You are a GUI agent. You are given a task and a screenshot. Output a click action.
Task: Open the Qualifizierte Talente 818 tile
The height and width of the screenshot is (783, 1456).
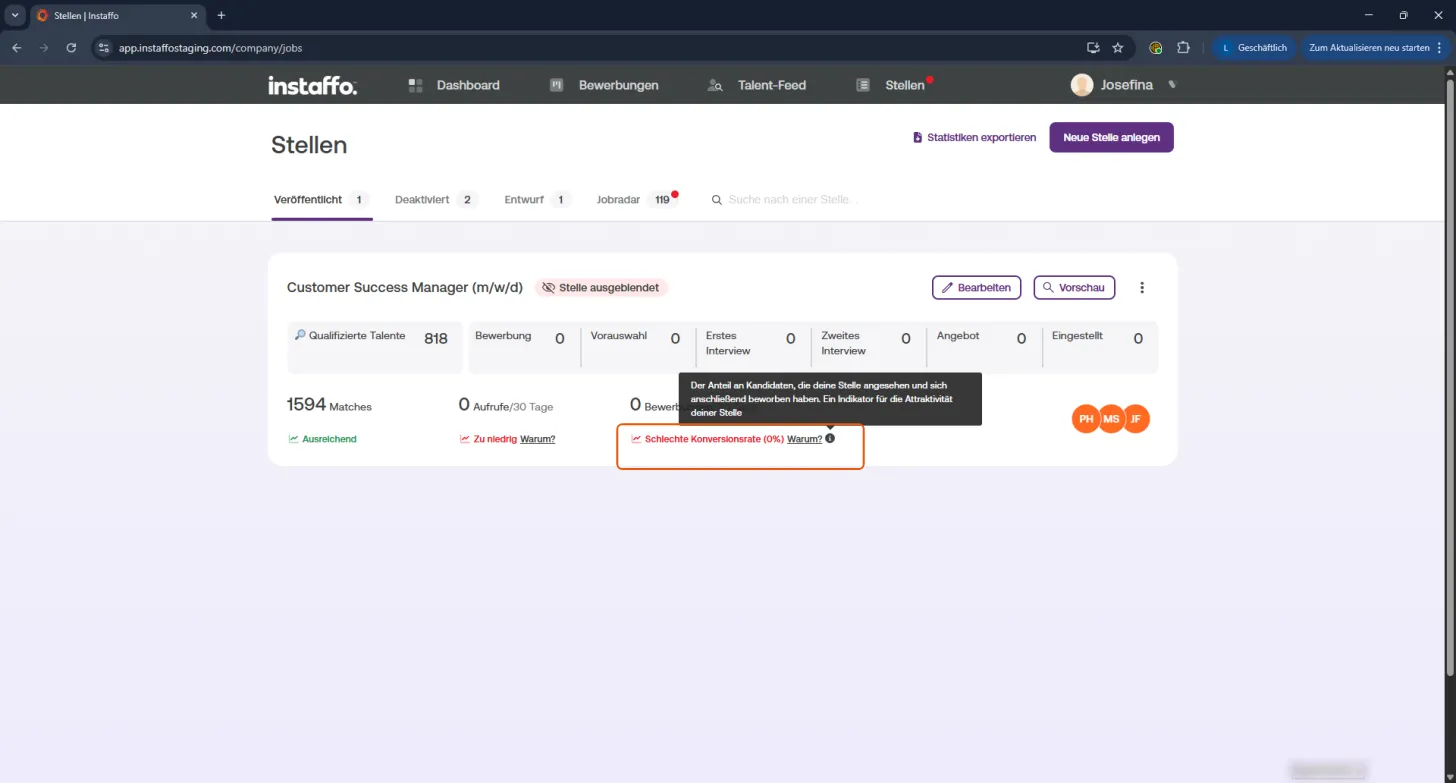click(374, 347)
